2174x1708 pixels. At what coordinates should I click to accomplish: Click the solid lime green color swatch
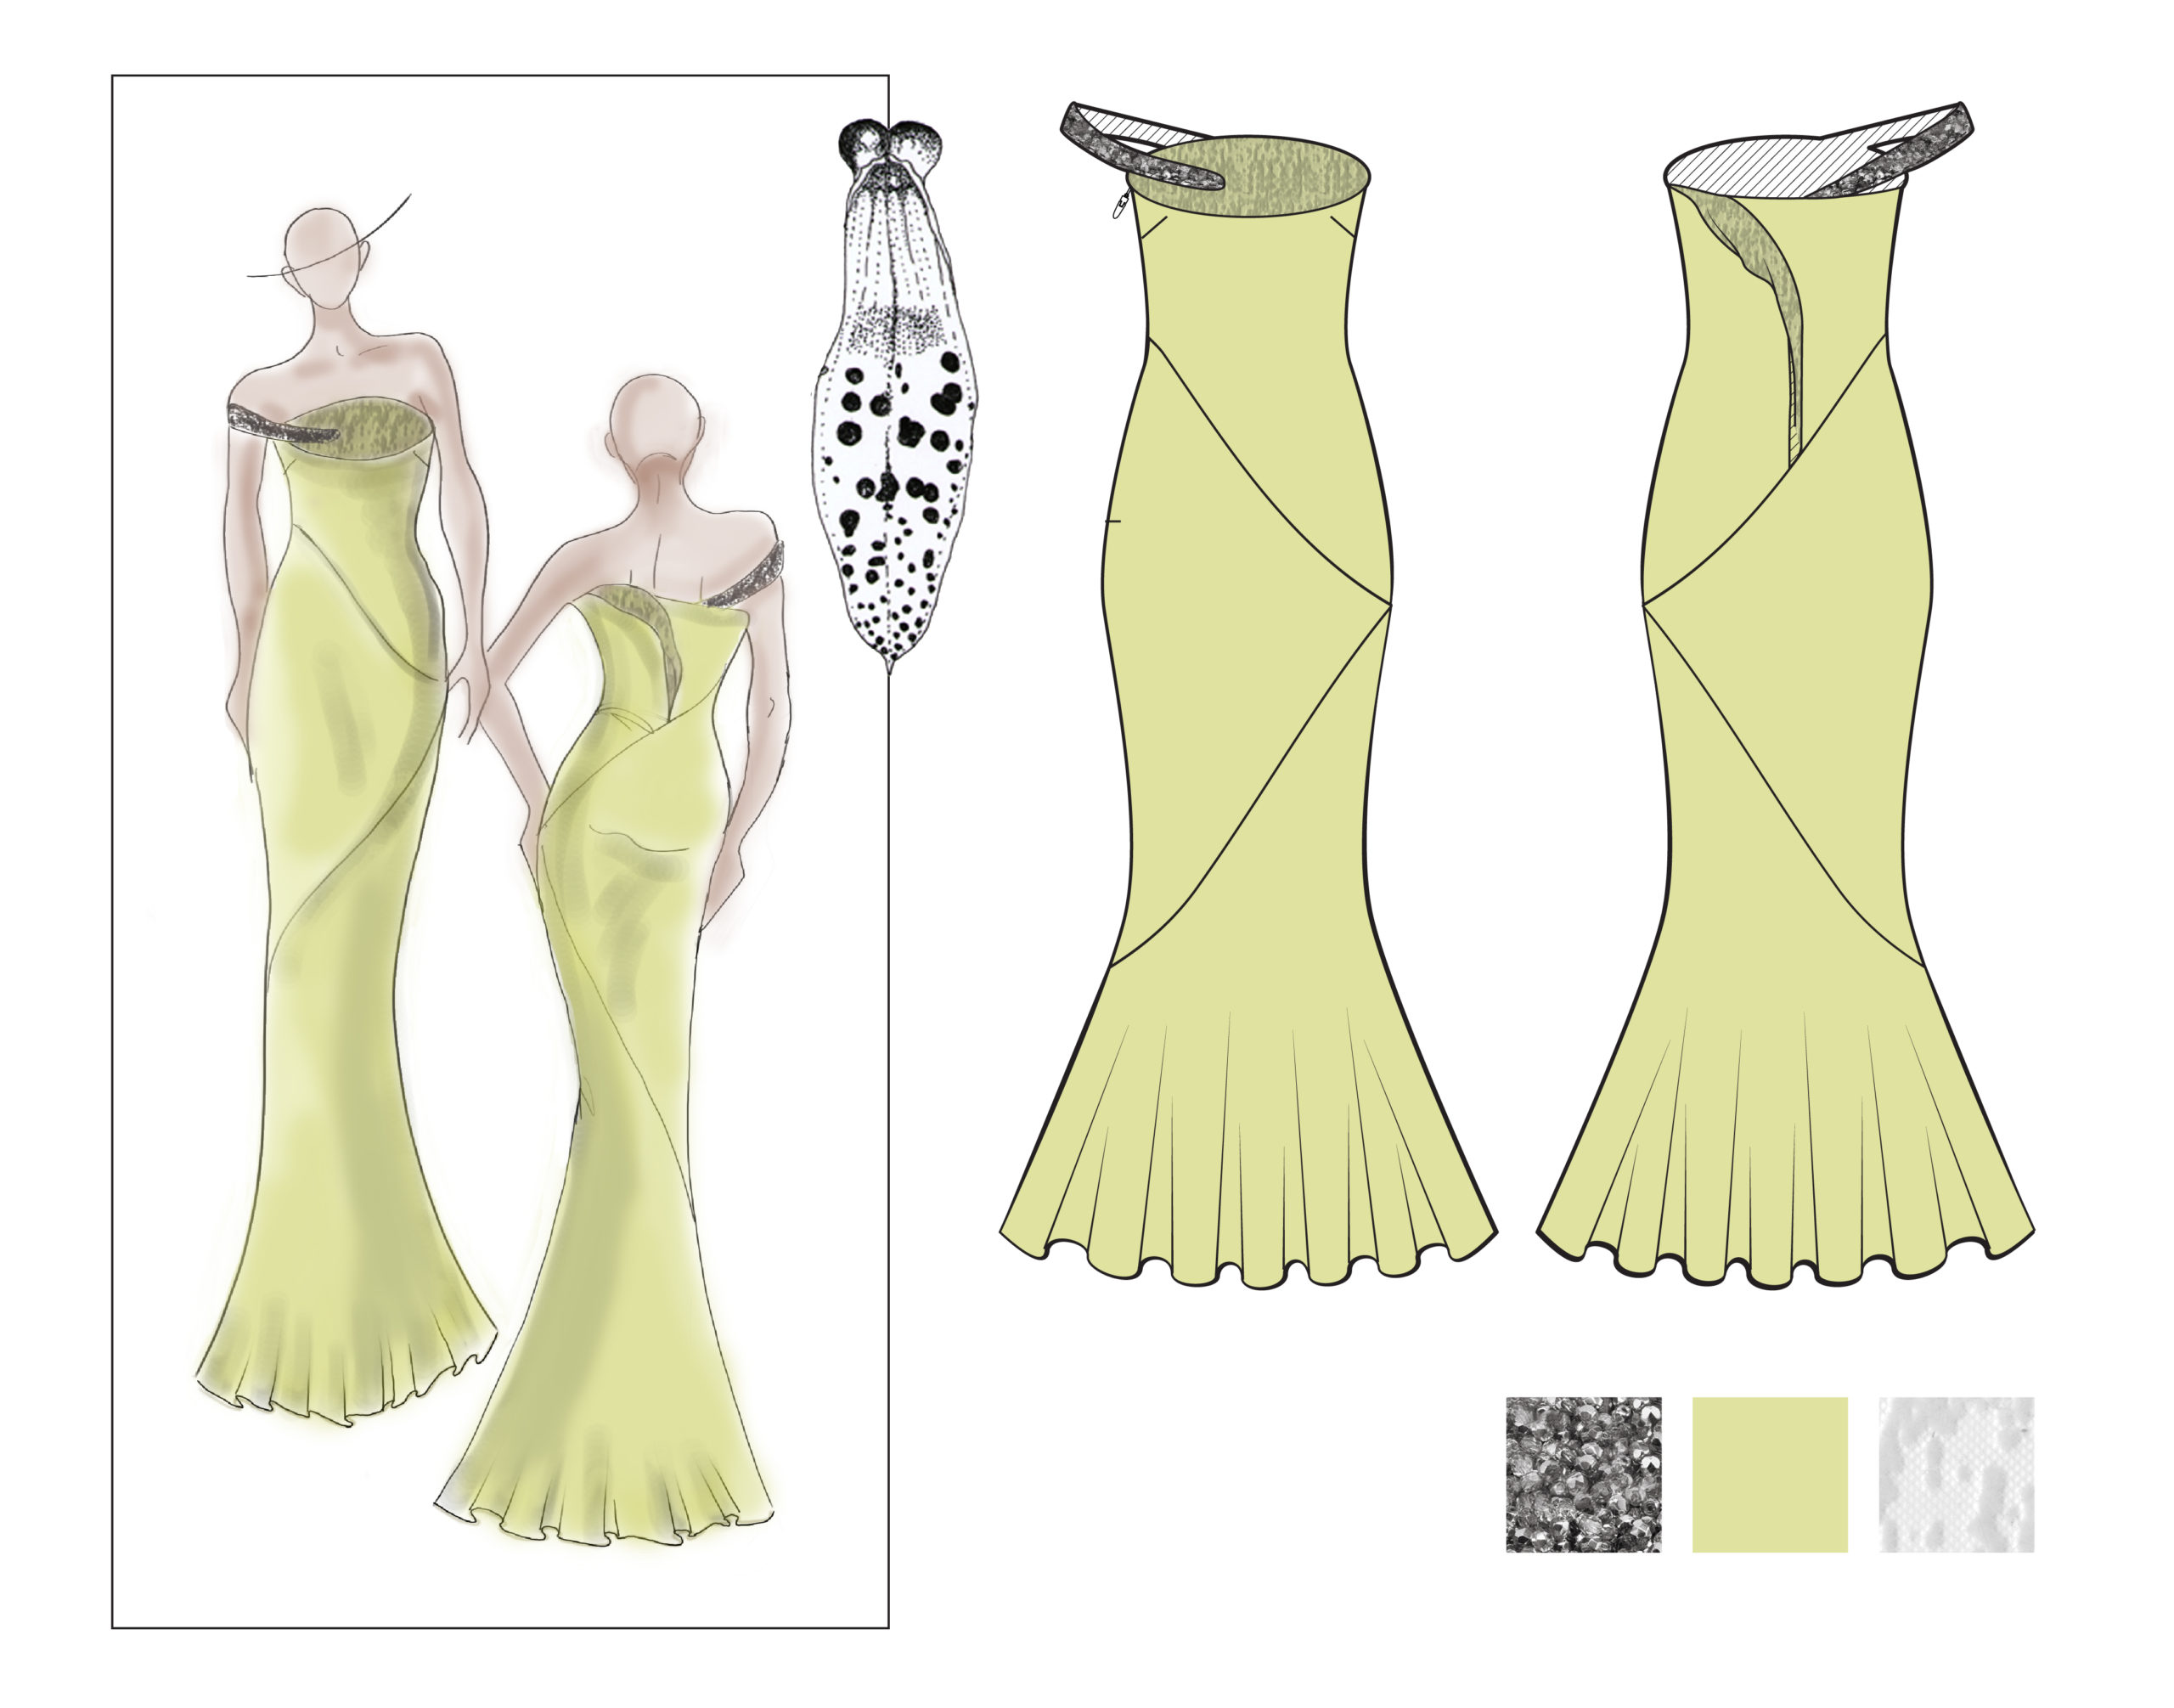[x=1769, y=1474]
